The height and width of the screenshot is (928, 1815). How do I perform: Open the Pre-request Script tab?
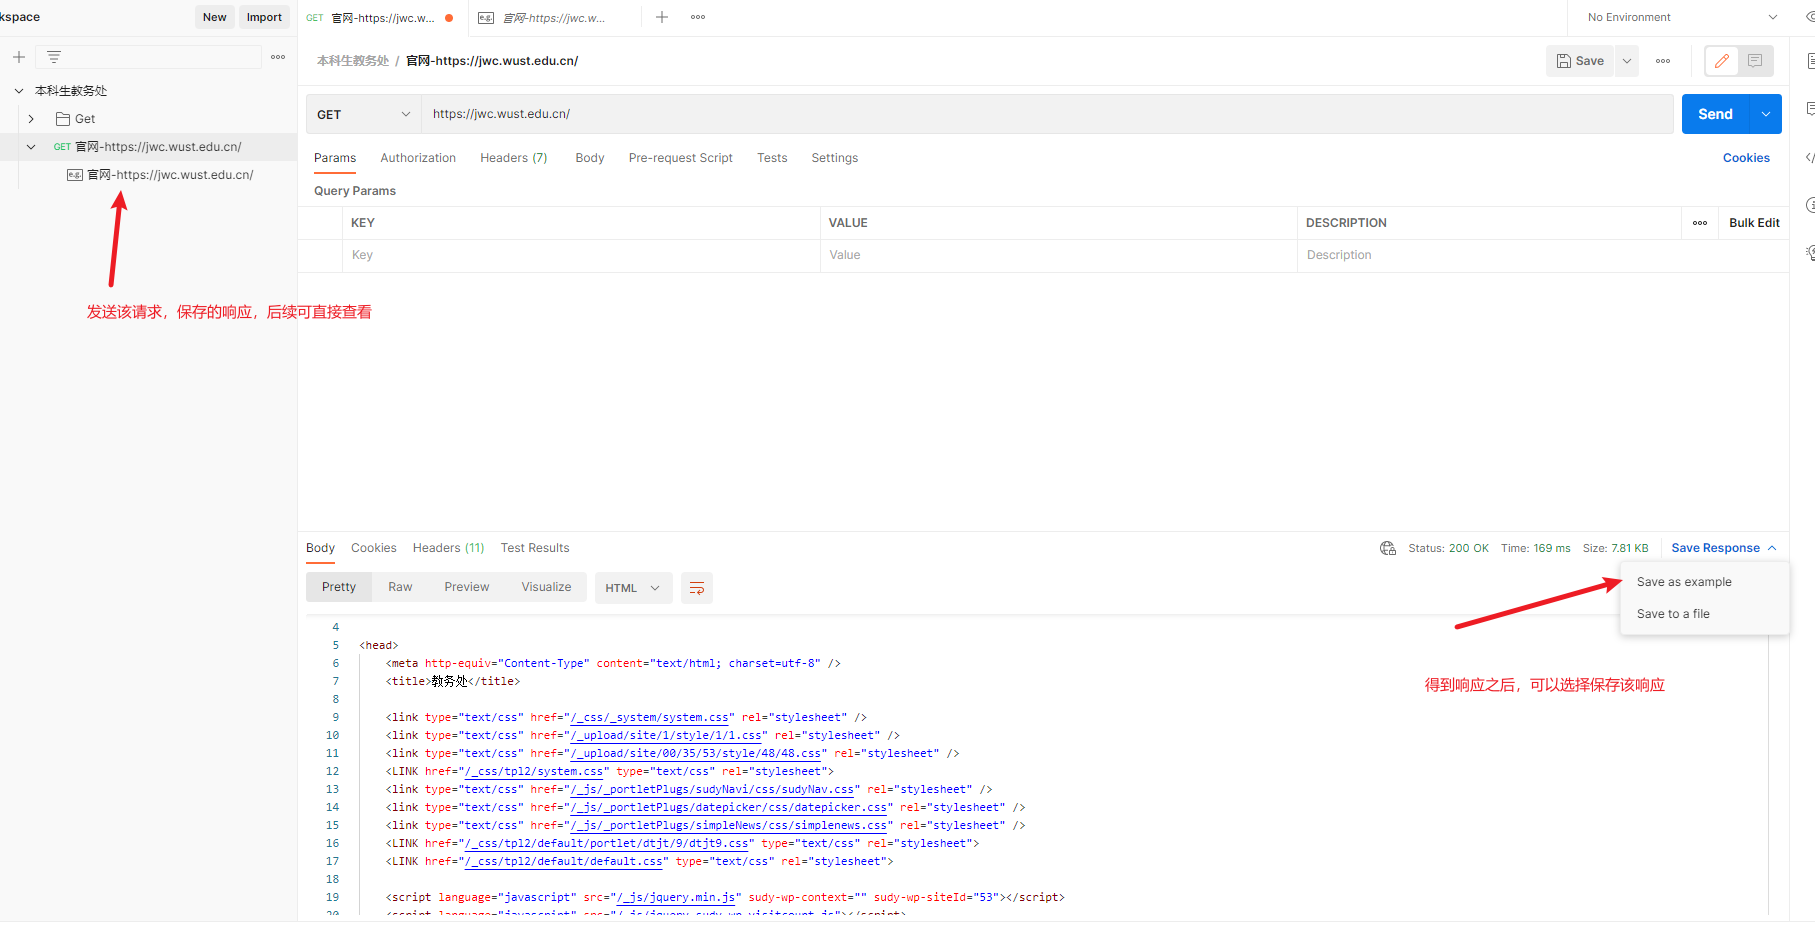681,158
